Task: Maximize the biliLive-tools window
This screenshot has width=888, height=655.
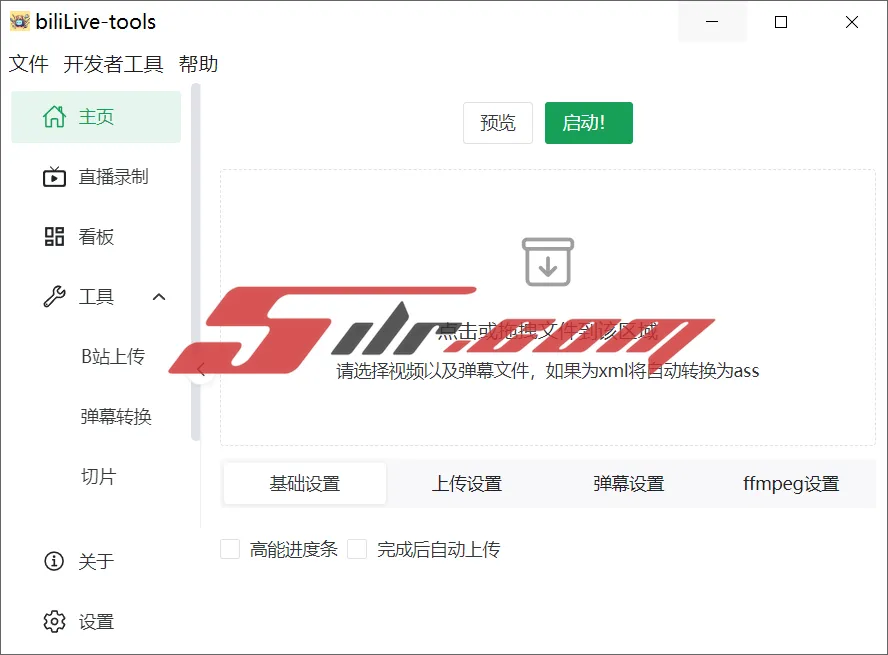Action: point(781,22)
